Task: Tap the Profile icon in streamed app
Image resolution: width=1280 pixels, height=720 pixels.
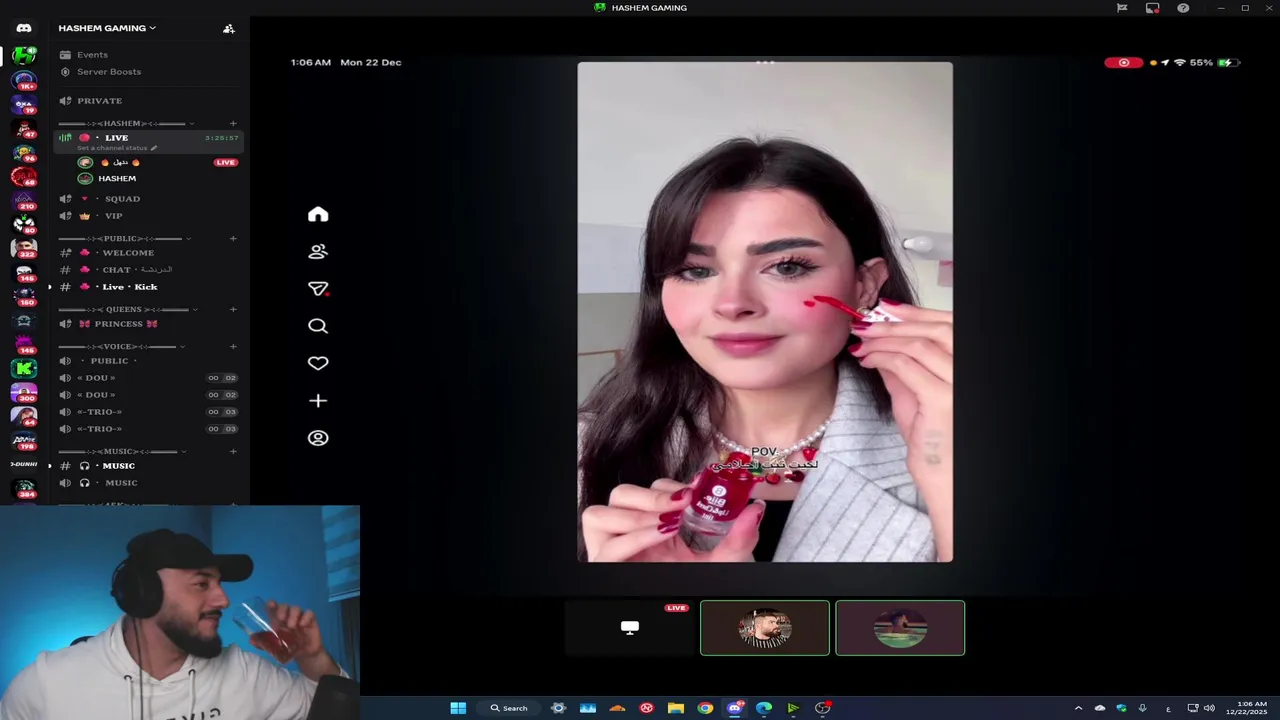Action: (318, 438)
